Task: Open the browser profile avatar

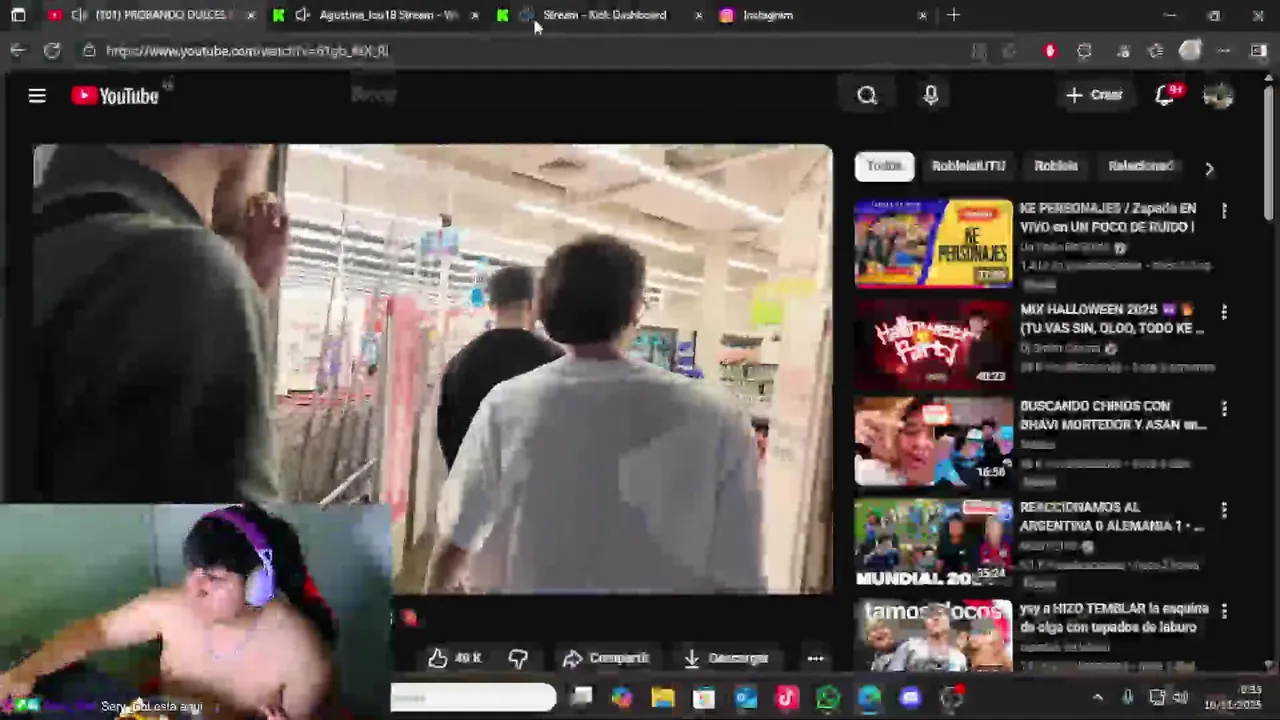Action: click(1190, 51)
